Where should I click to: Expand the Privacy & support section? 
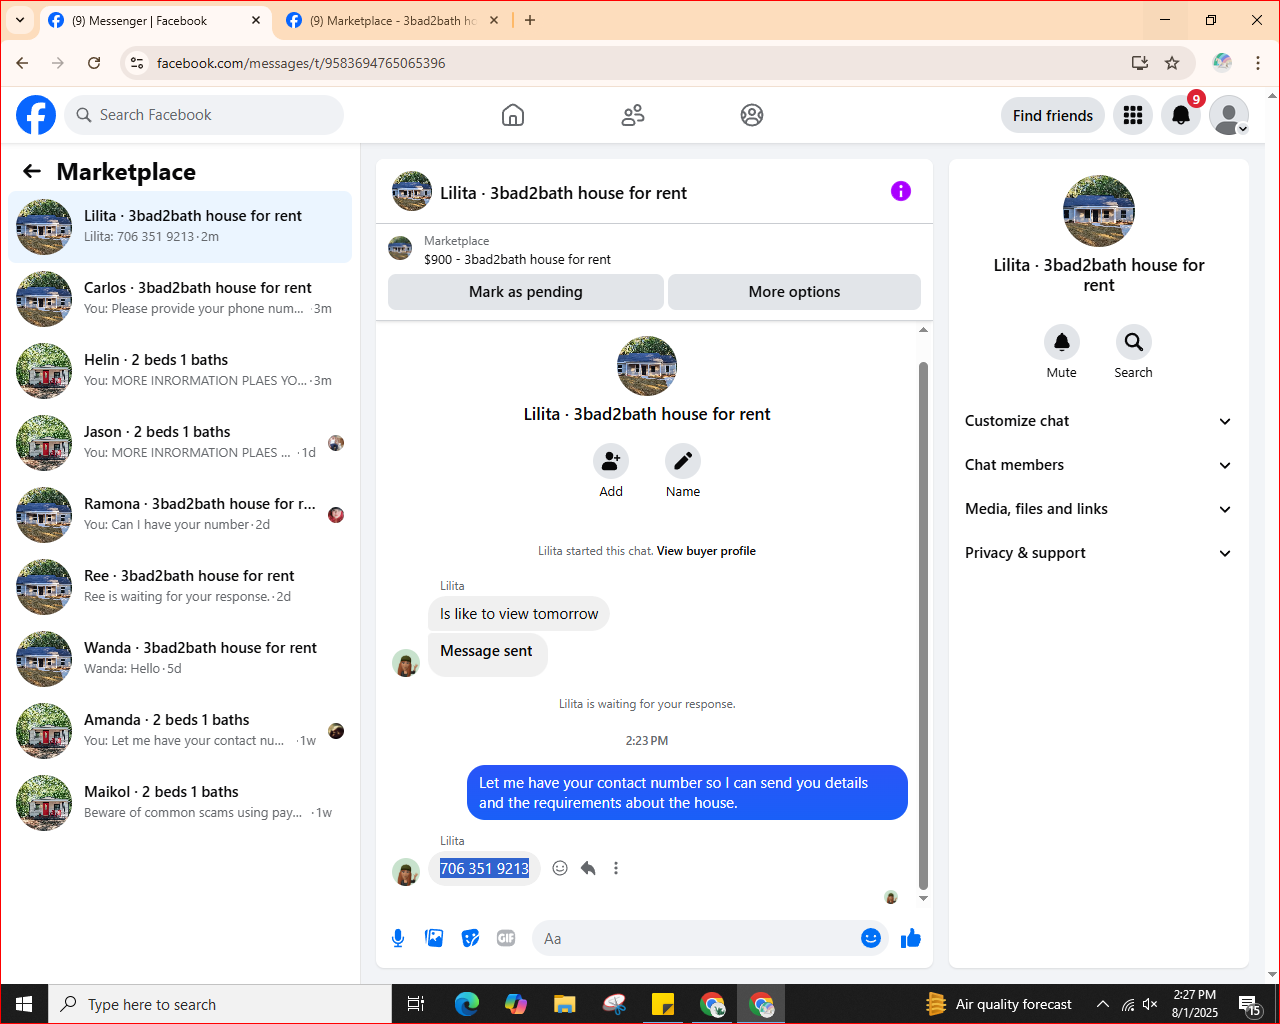[1098, 553]
